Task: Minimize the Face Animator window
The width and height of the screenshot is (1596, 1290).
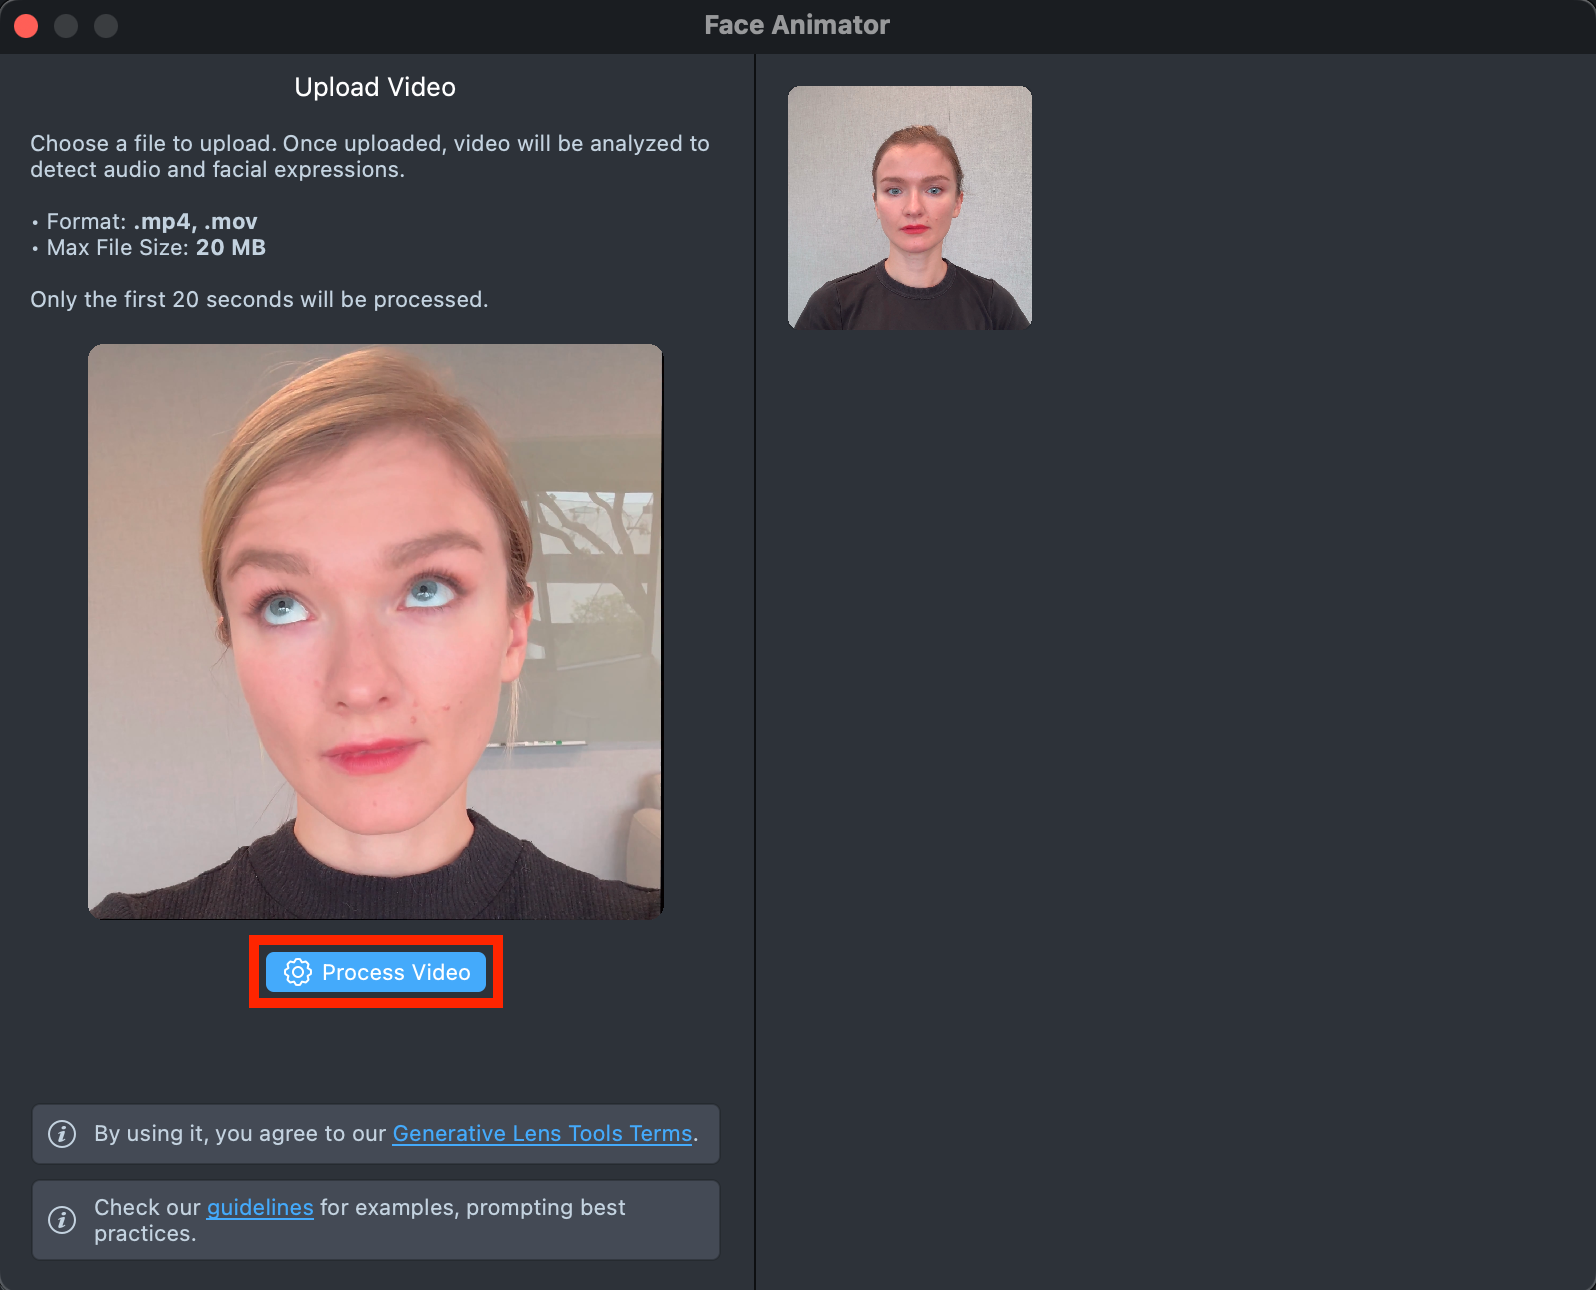Action: coord(66,26)
